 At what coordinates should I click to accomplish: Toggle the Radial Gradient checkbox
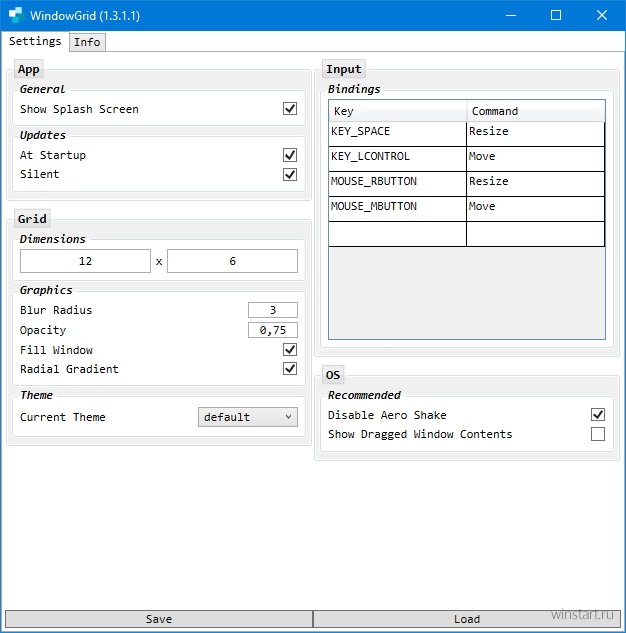[290, 369]
